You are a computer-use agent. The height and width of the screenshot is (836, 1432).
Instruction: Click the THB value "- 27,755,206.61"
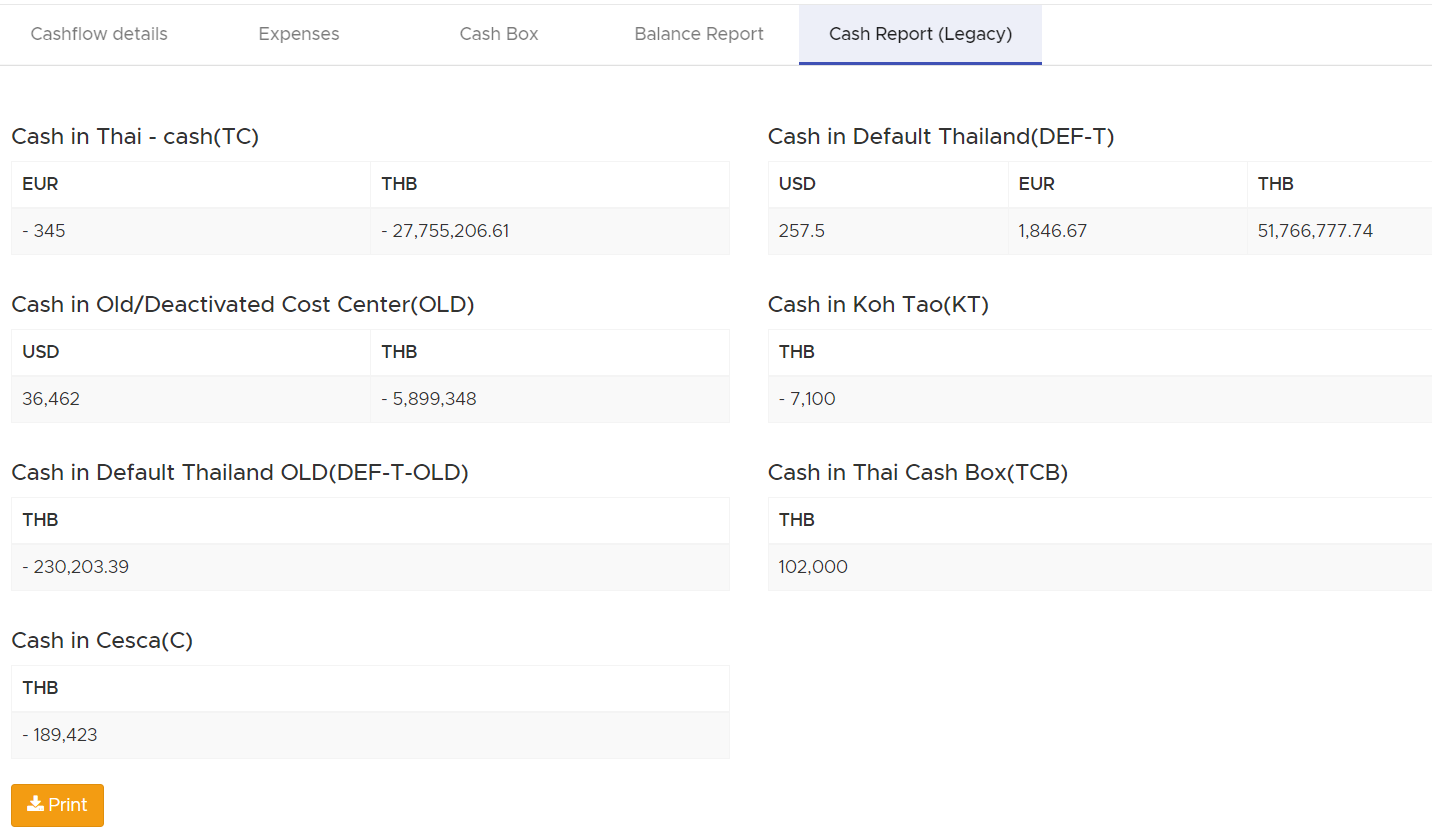(x=445, y=231)
